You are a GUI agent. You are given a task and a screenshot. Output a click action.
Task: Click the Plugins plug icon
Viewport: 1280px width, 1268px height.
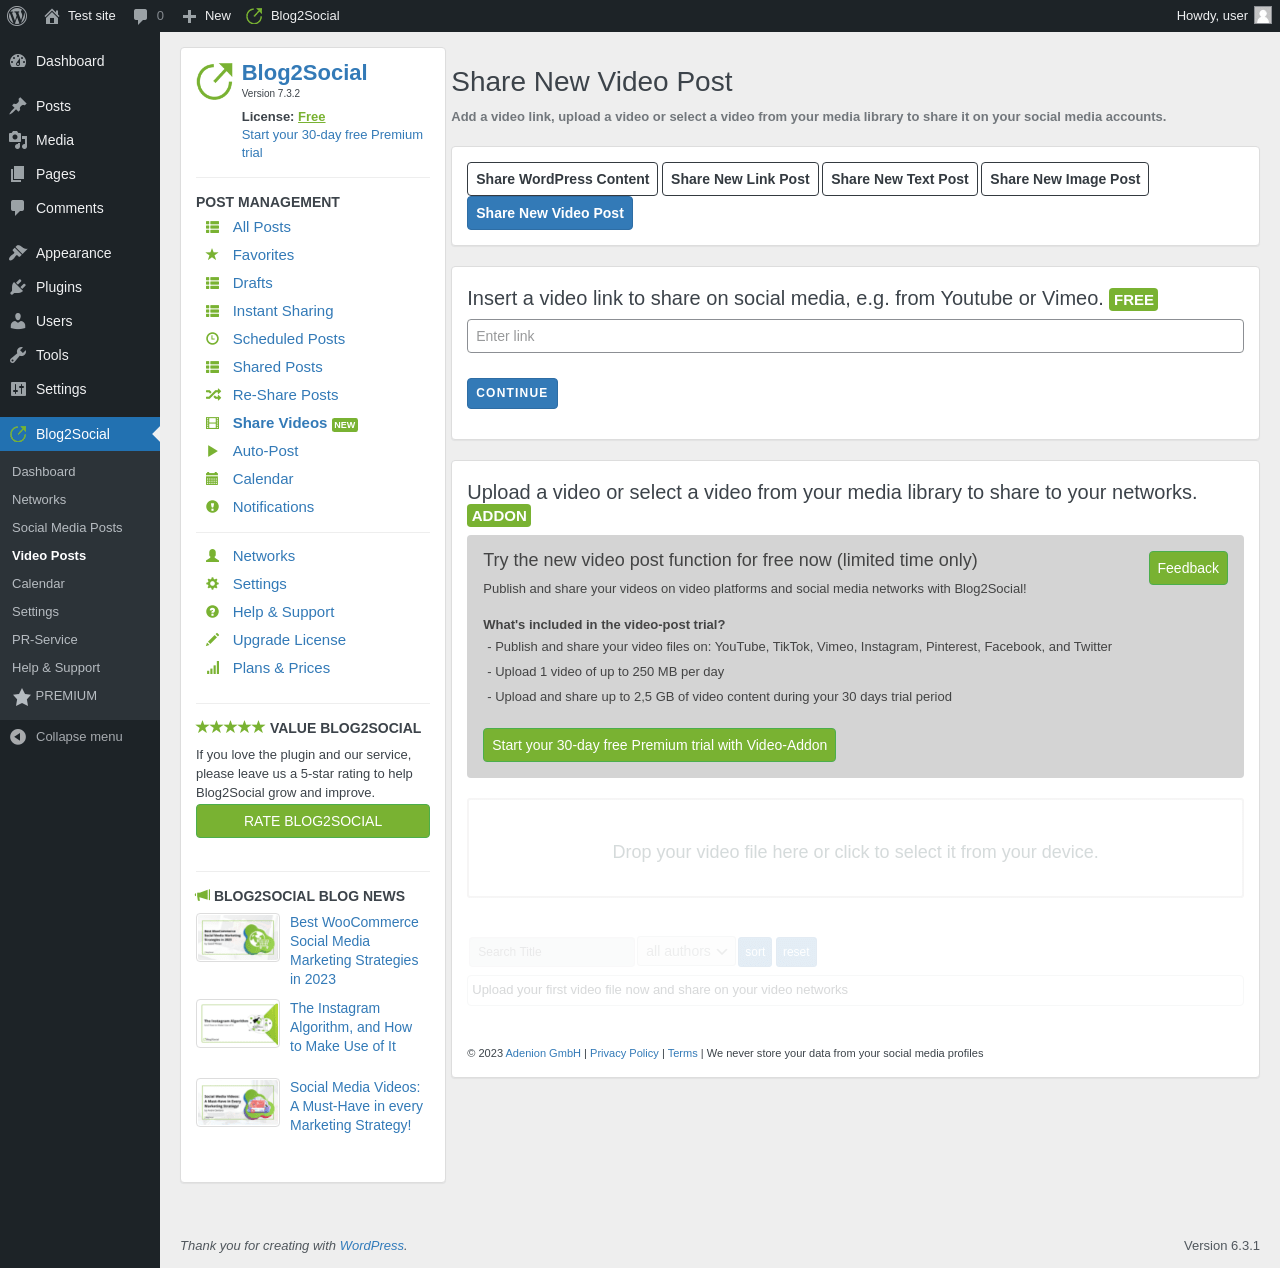tap(18, 287)
